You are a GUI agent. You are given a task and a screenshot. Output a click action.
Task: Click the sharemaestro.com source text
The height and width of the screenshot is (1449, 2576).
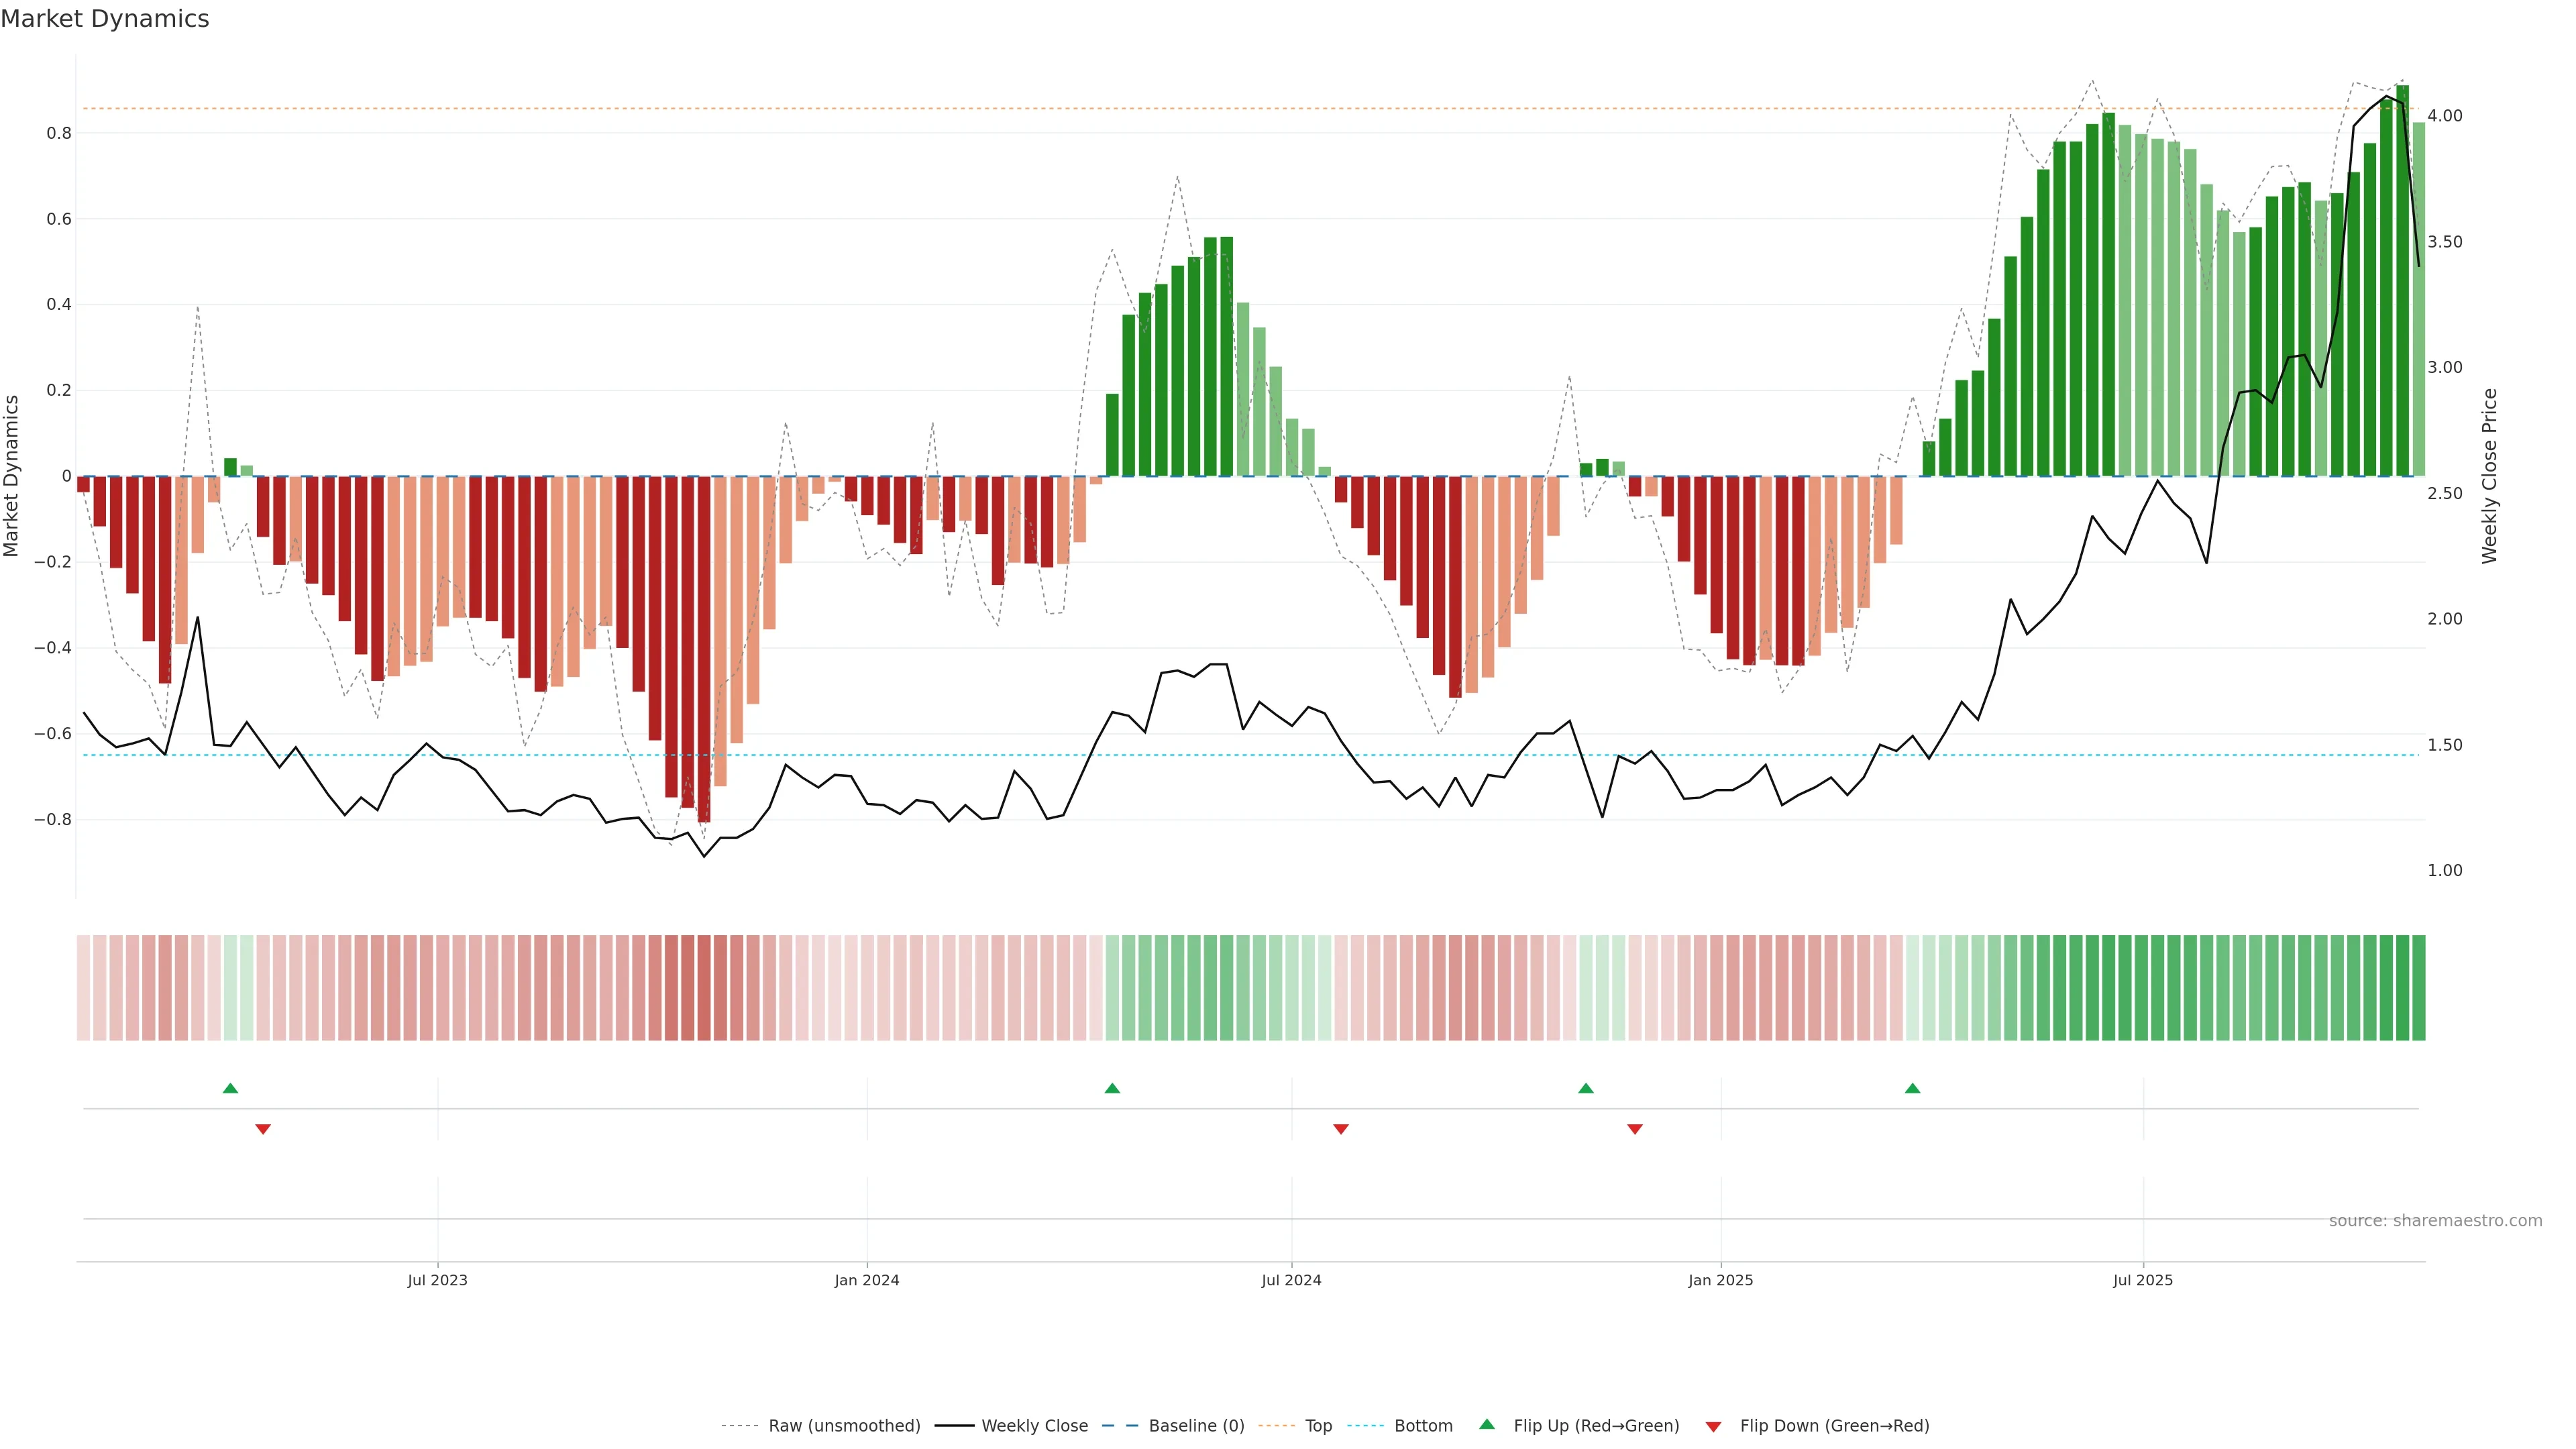tap(2435, 1221)
